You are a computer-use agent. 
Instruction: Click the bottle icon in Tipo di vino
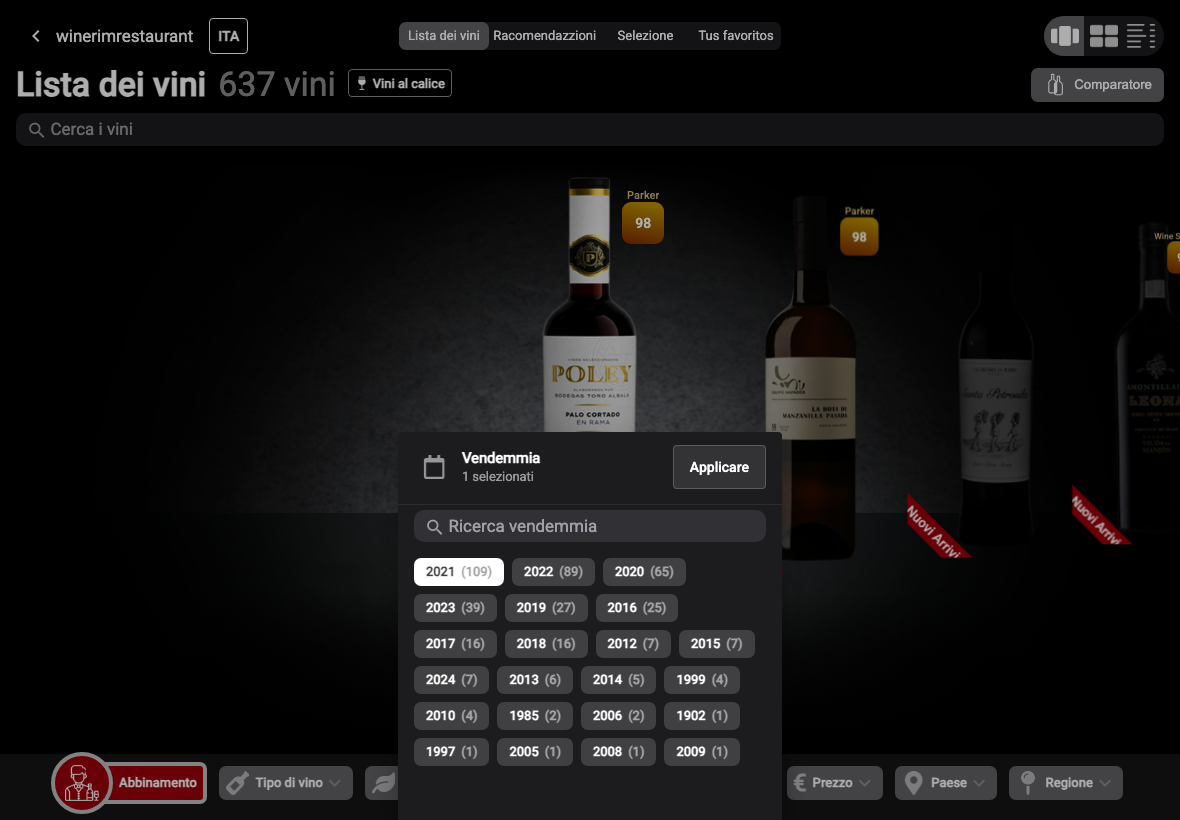coord(238,783)
